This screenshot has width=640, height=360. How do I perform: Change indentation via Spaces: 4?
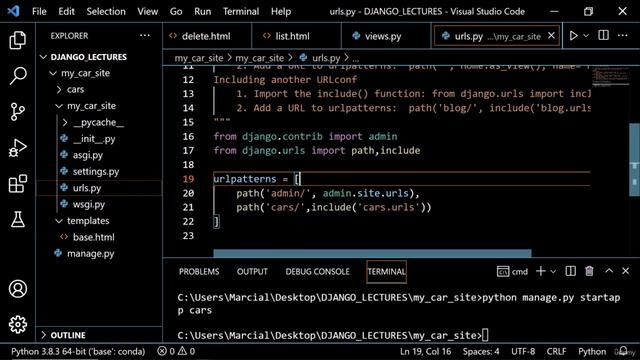[481, 351]
